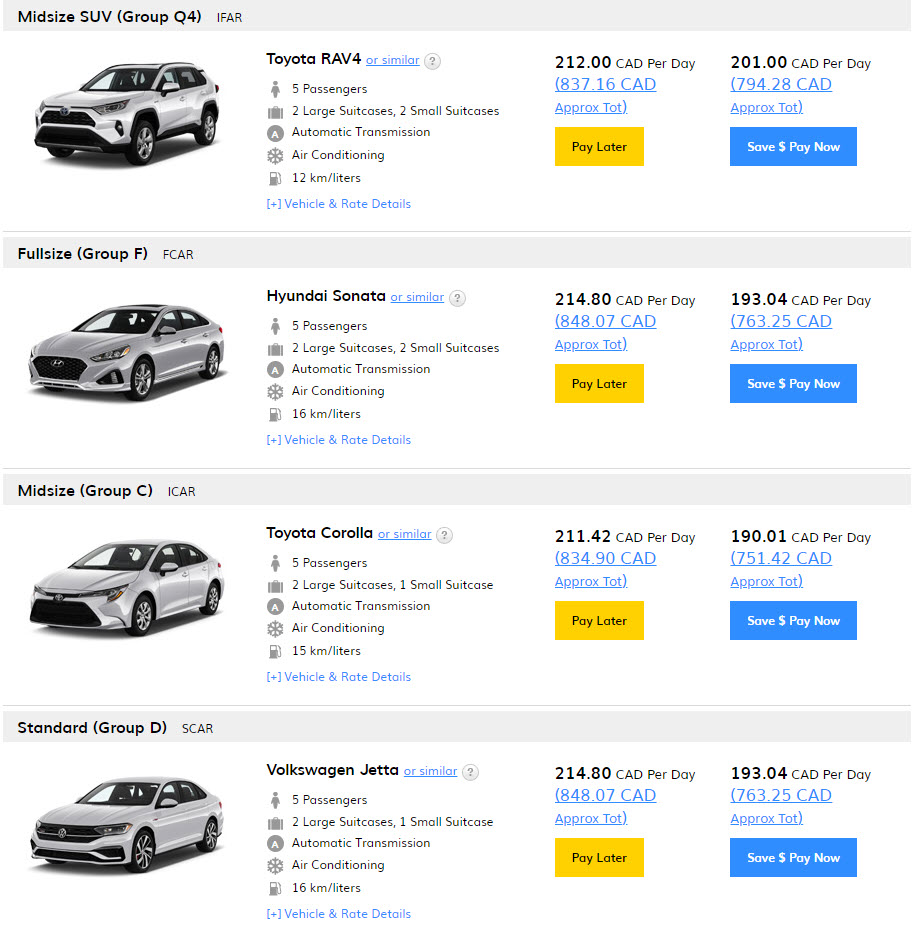The height and width of the screenshot is (926, 923).
Task: Expand Vehicle & Rate Details for Volkswagen Jetta
Action: (338, 914)
